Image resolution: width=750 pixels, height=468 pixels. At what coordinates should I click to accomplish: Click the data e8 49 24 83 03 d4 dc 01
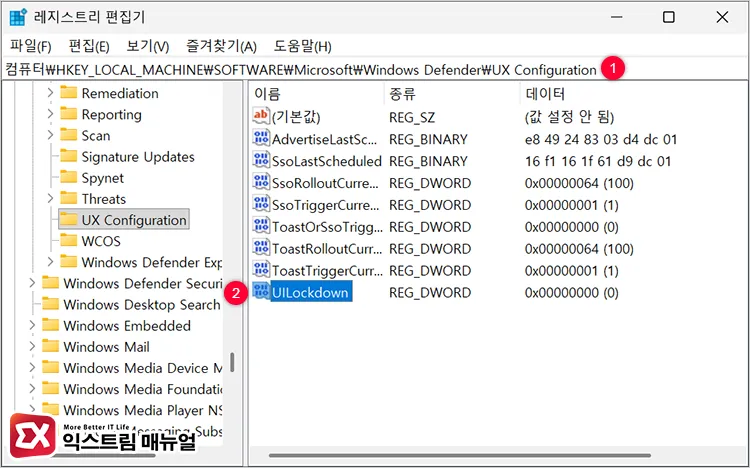pos(601,139)
